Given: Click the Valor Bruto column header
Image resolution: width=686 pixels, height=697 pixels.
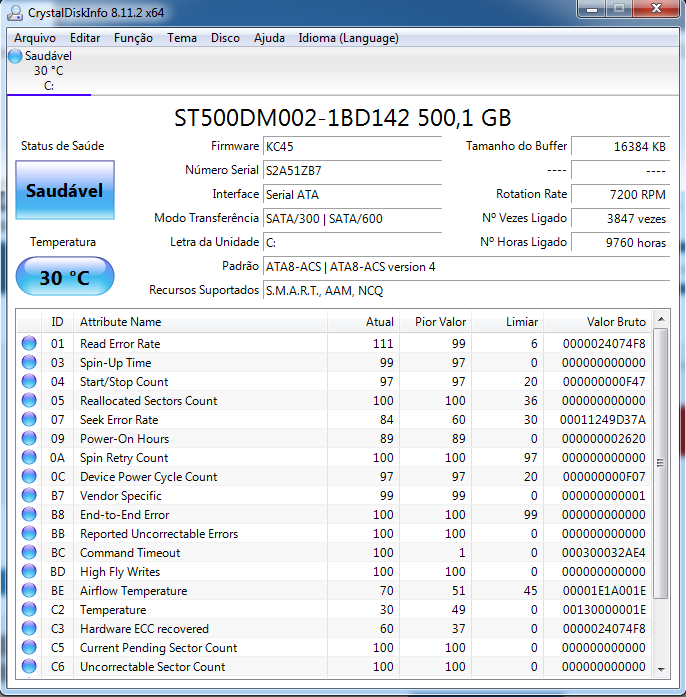Looking at the screenshot, I should coord(598,322).
